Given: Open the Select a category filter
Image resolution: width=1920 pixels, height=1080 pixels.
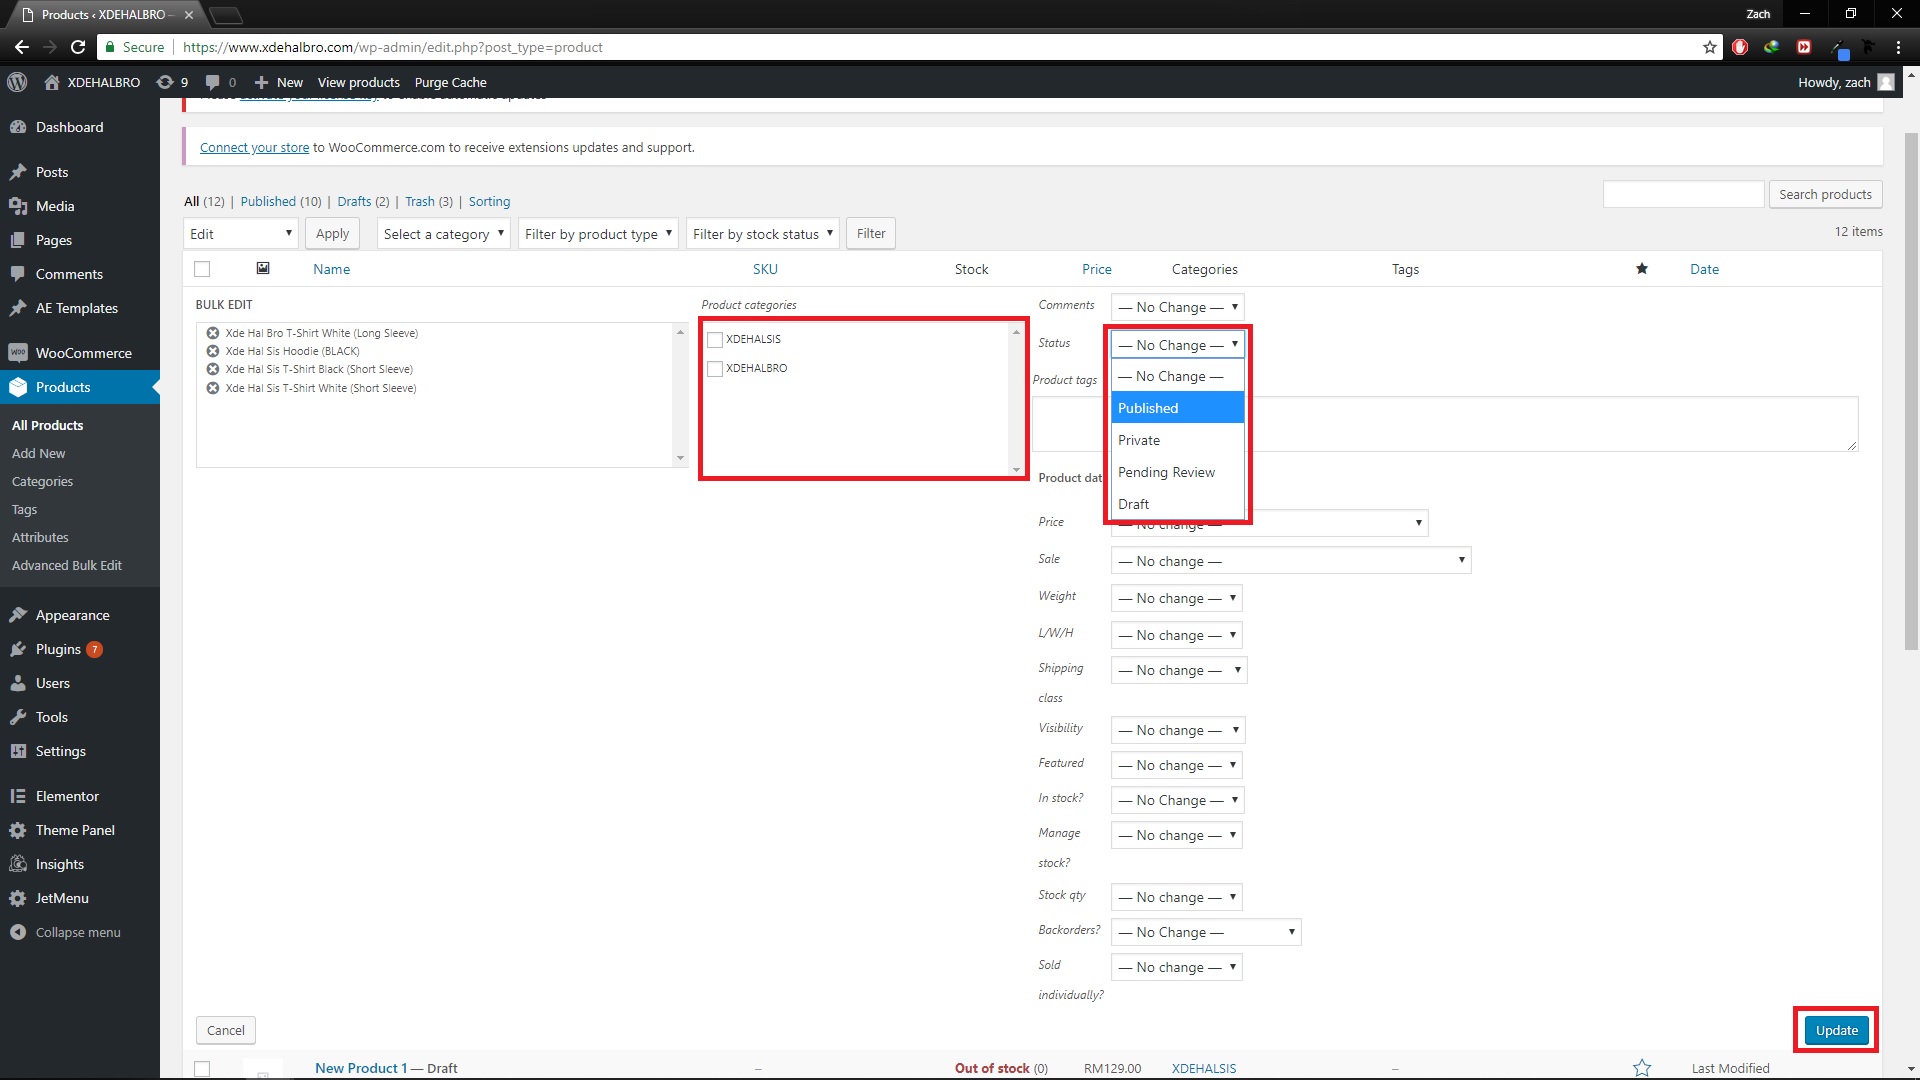Looking at the screenshot, I should [x=444, y=234].
